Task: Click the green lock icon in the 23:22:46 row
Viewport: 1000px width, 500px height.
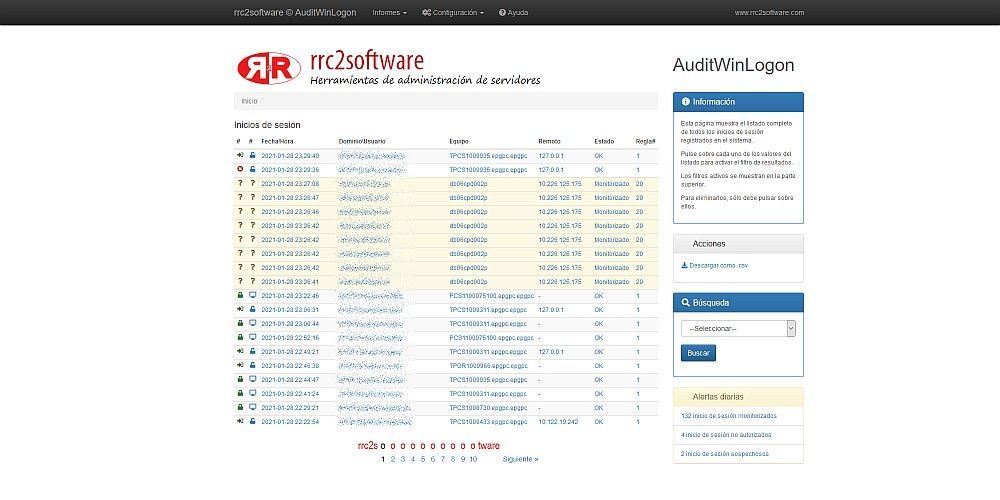Action: click(x=240, y=295)
